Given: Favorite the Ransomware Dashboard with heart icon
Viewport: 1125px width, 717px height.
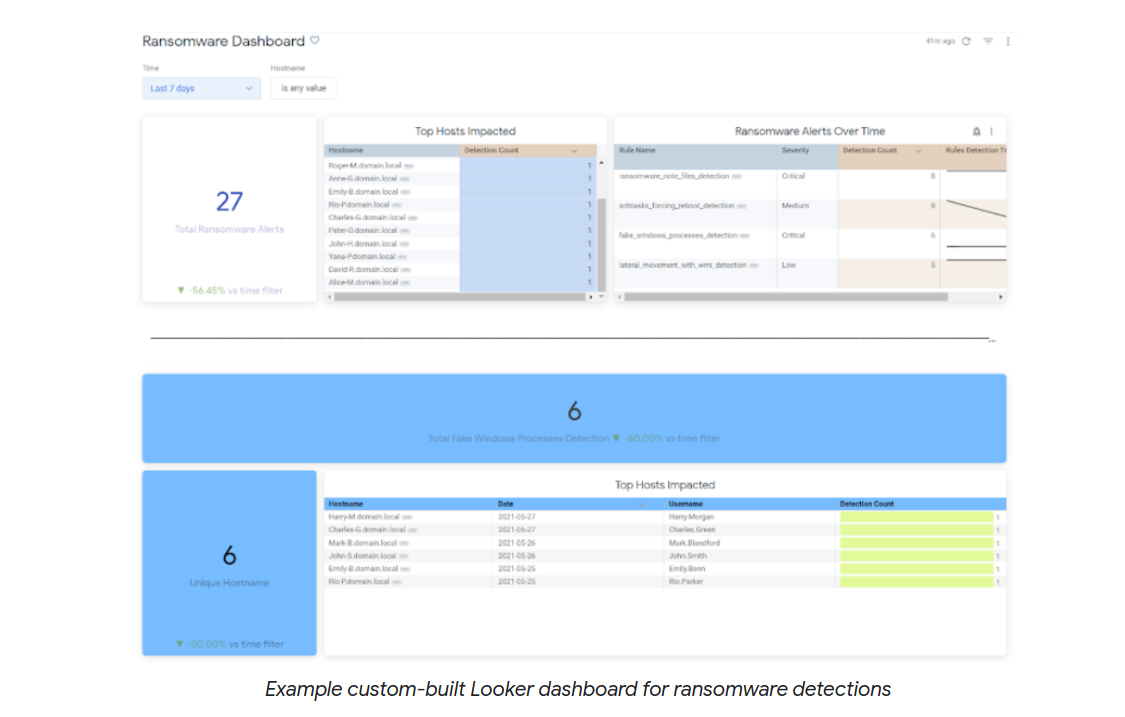Looking at the screenshot, I should pyautogui.click(x=314, y=41).
